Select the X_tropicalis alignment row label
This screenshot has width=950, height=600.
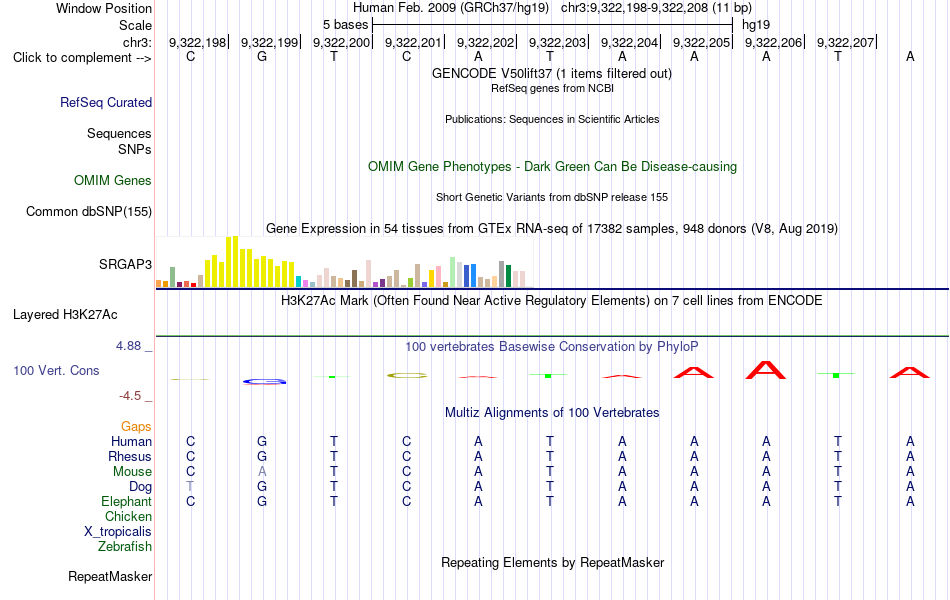click(x=118, y=532)
